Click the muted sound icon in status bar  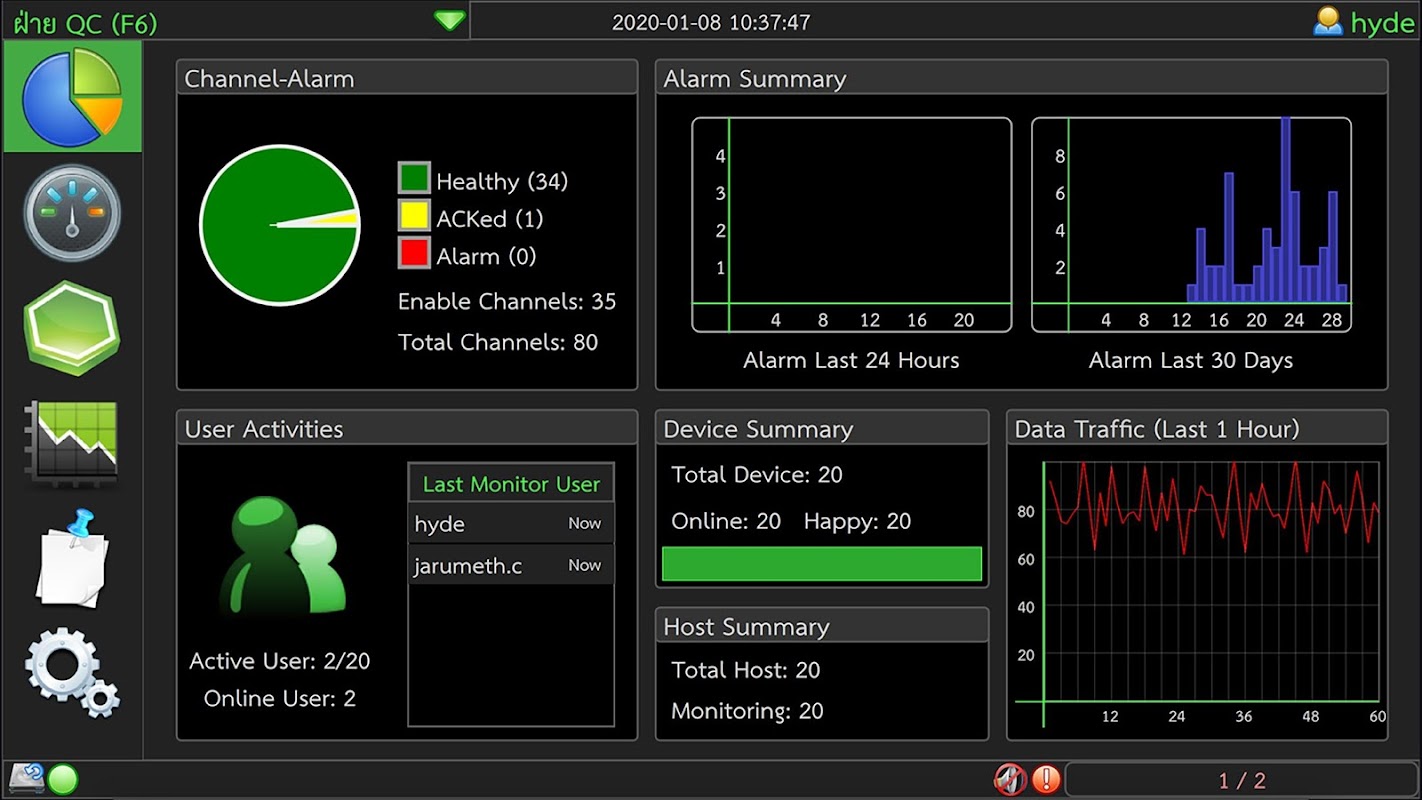[x=1010, y=779]
